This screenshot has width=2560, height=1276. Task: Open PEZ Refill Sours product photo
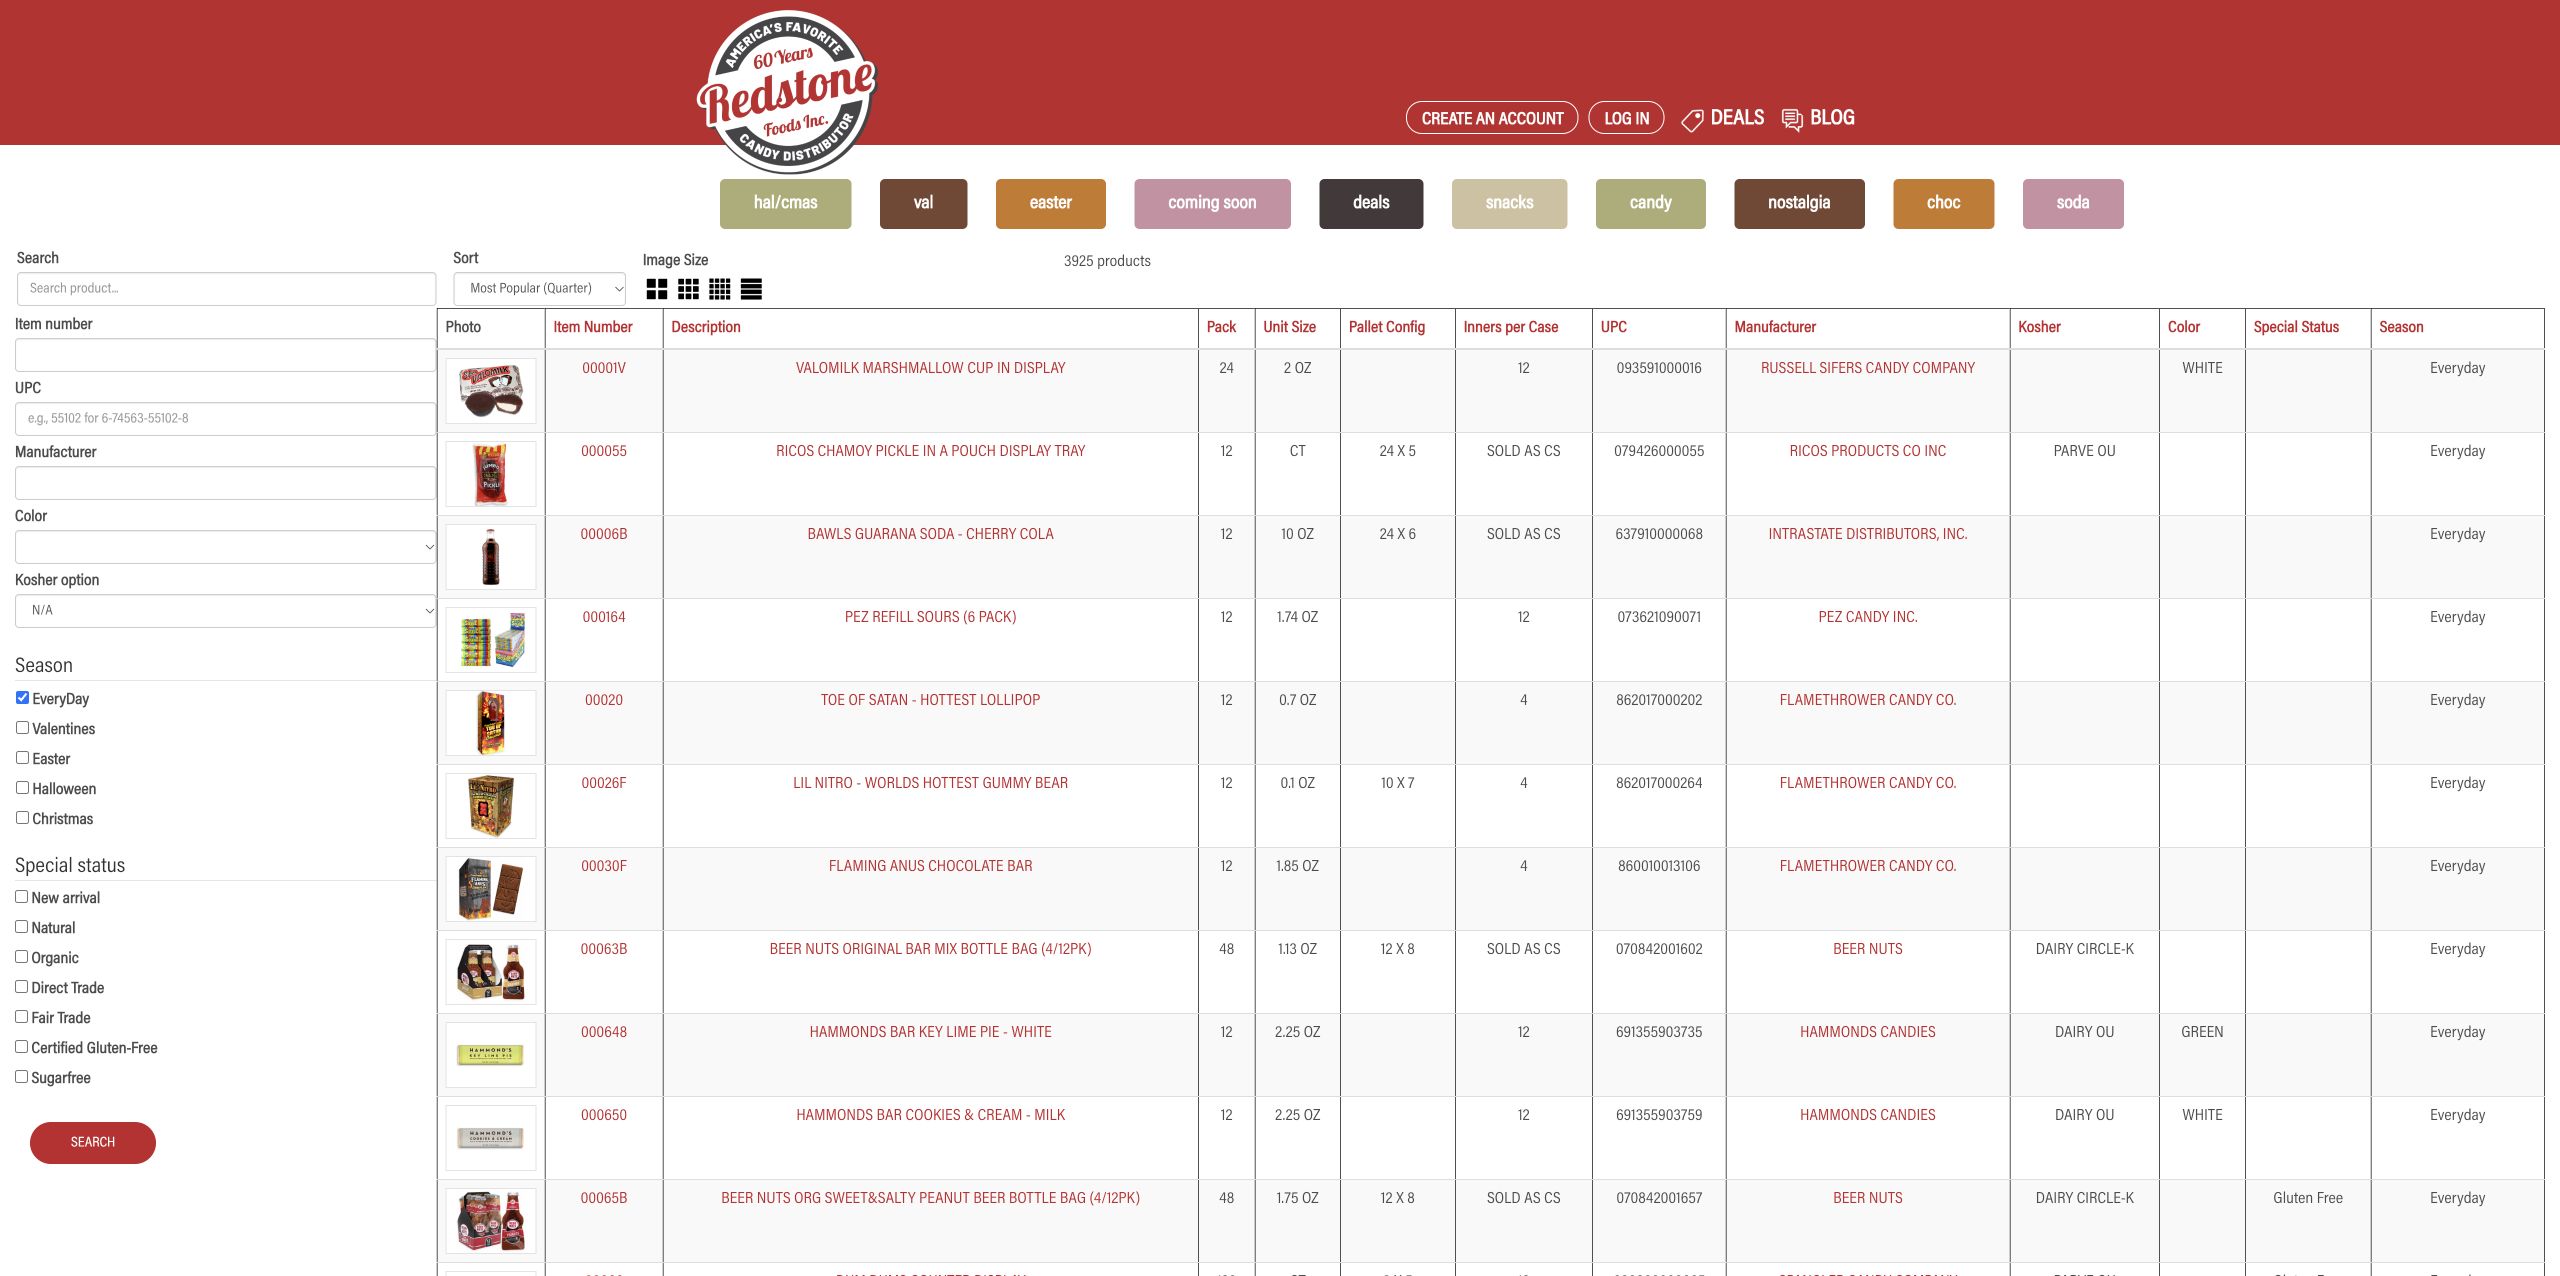click(490, 640)
